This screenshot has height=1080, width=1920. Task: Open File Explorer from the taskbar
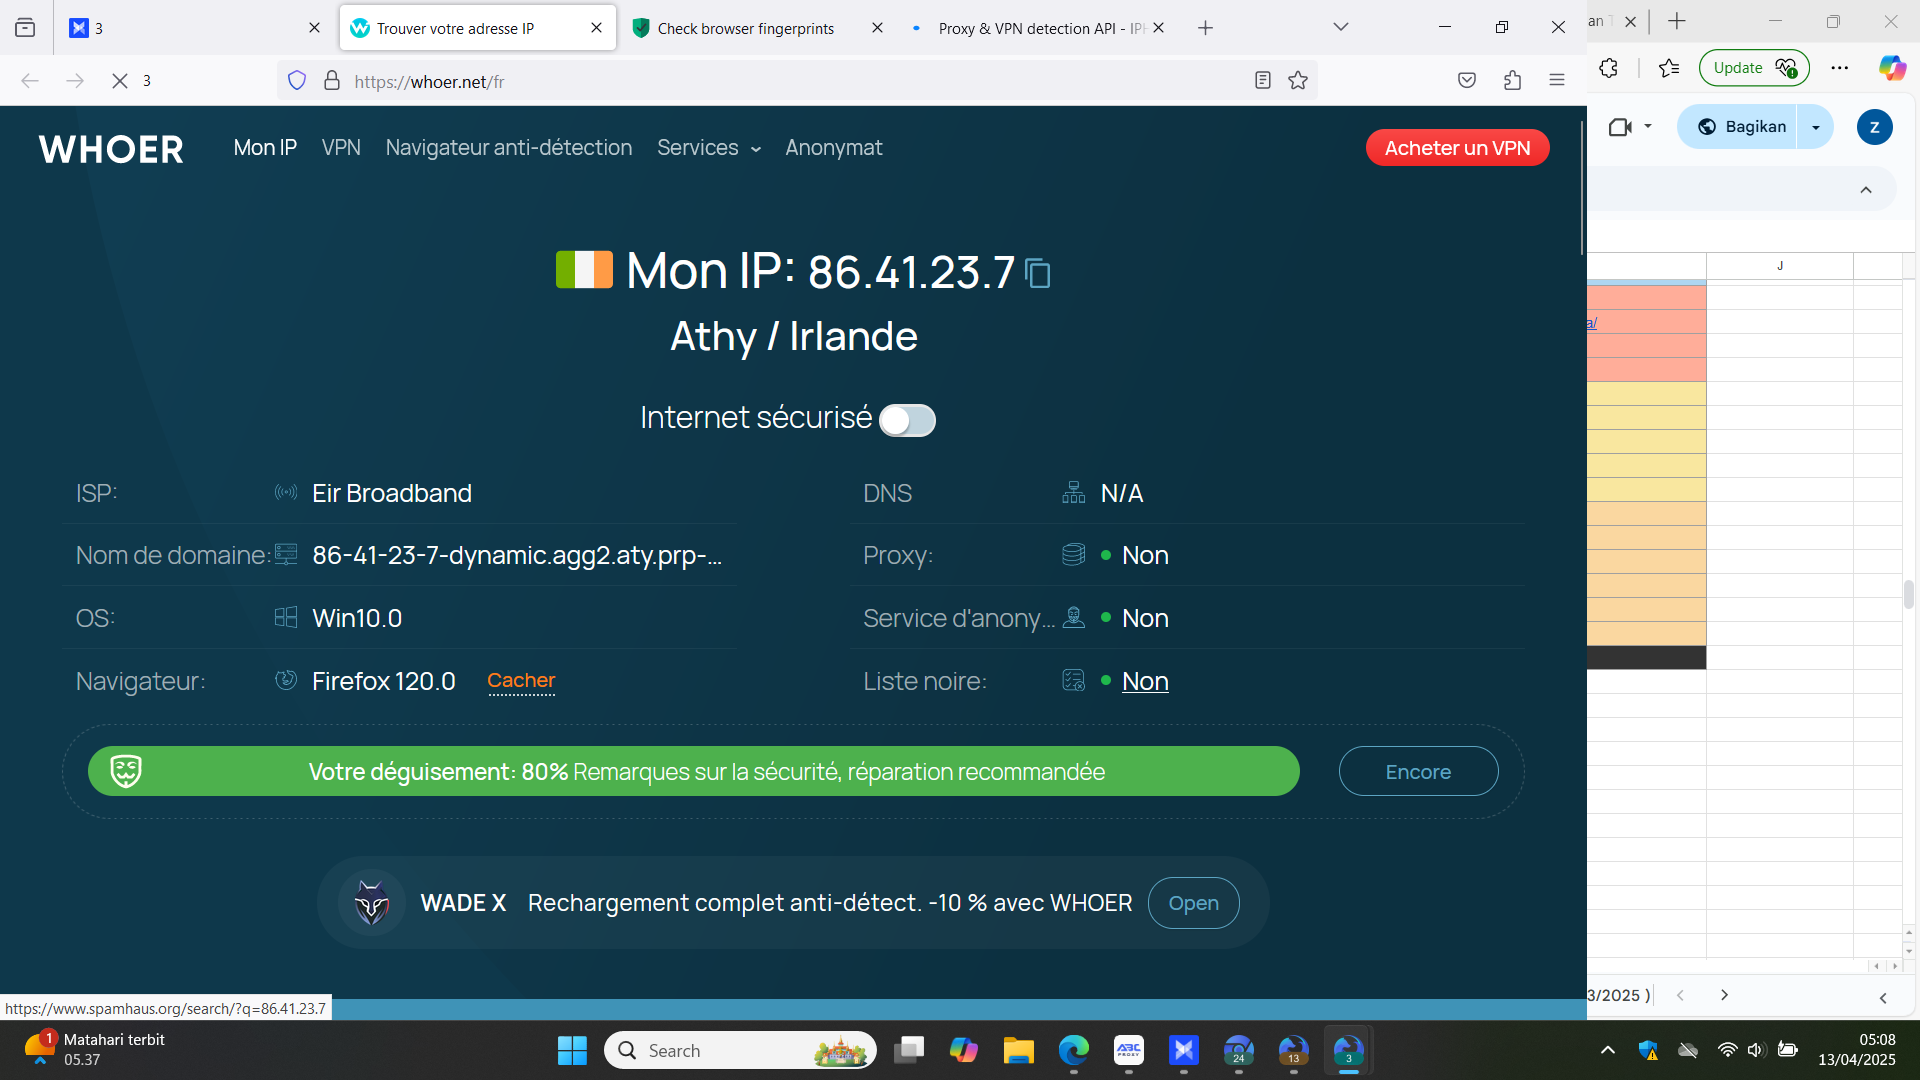(x=1018, y=1050)
